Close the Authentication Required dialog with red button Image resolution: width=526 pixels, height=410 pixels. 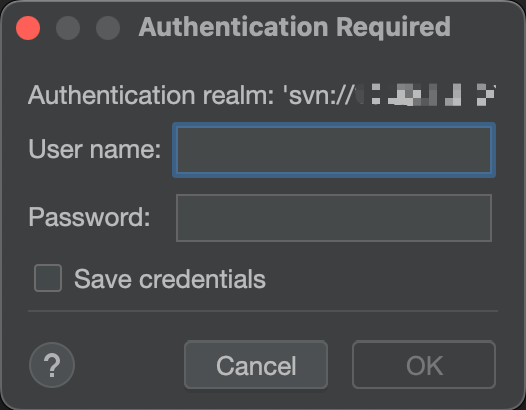[x=28, y=28]
